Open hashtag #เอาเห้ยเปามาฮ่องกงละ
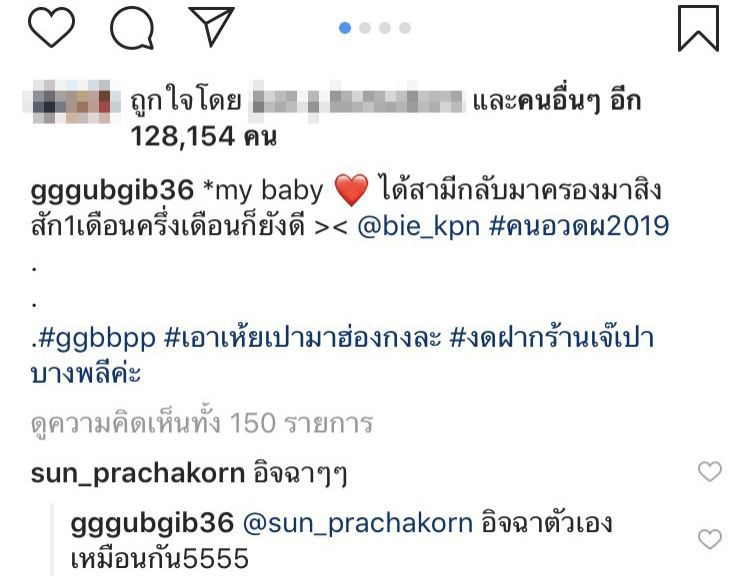The width and height of the screenshot is (750, 576). [x=302, y=338]
